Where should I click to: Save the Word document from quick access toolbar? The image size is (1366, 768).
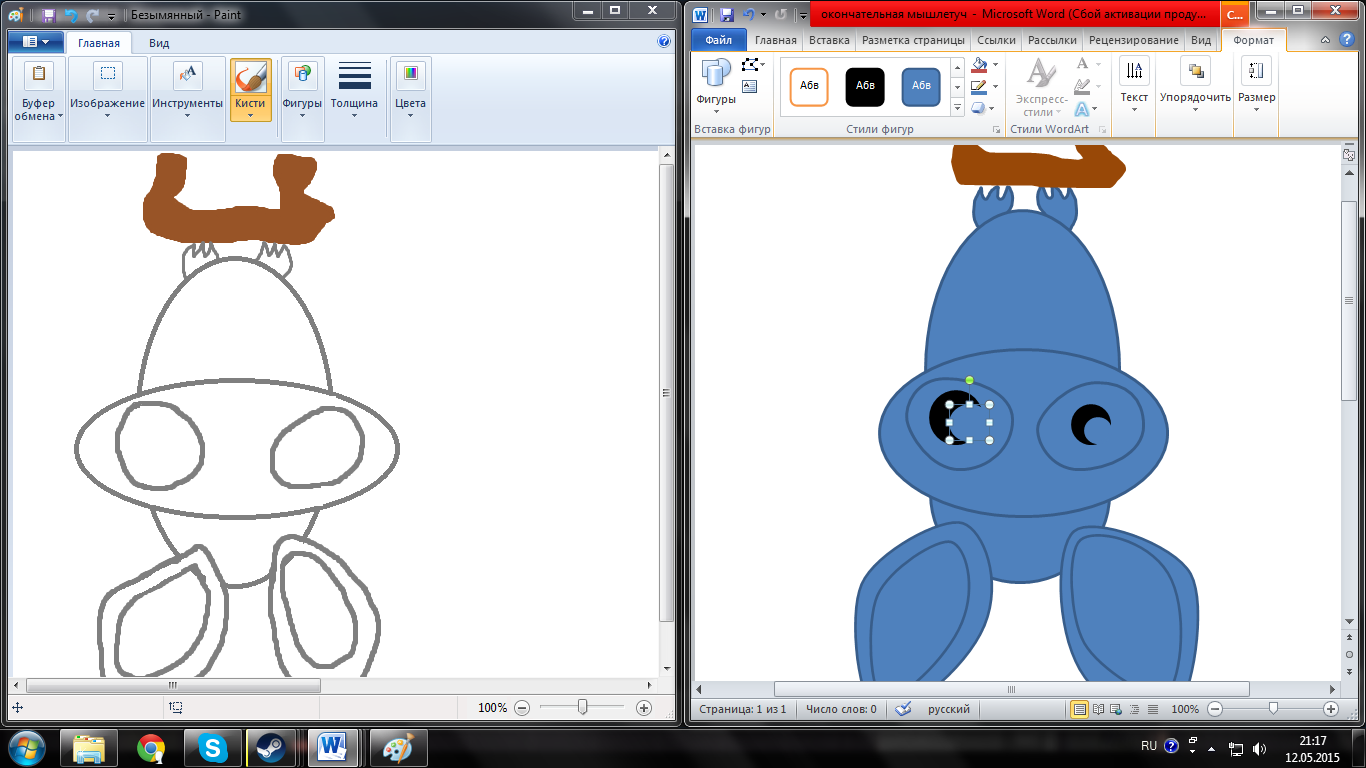tap(727, 15)
